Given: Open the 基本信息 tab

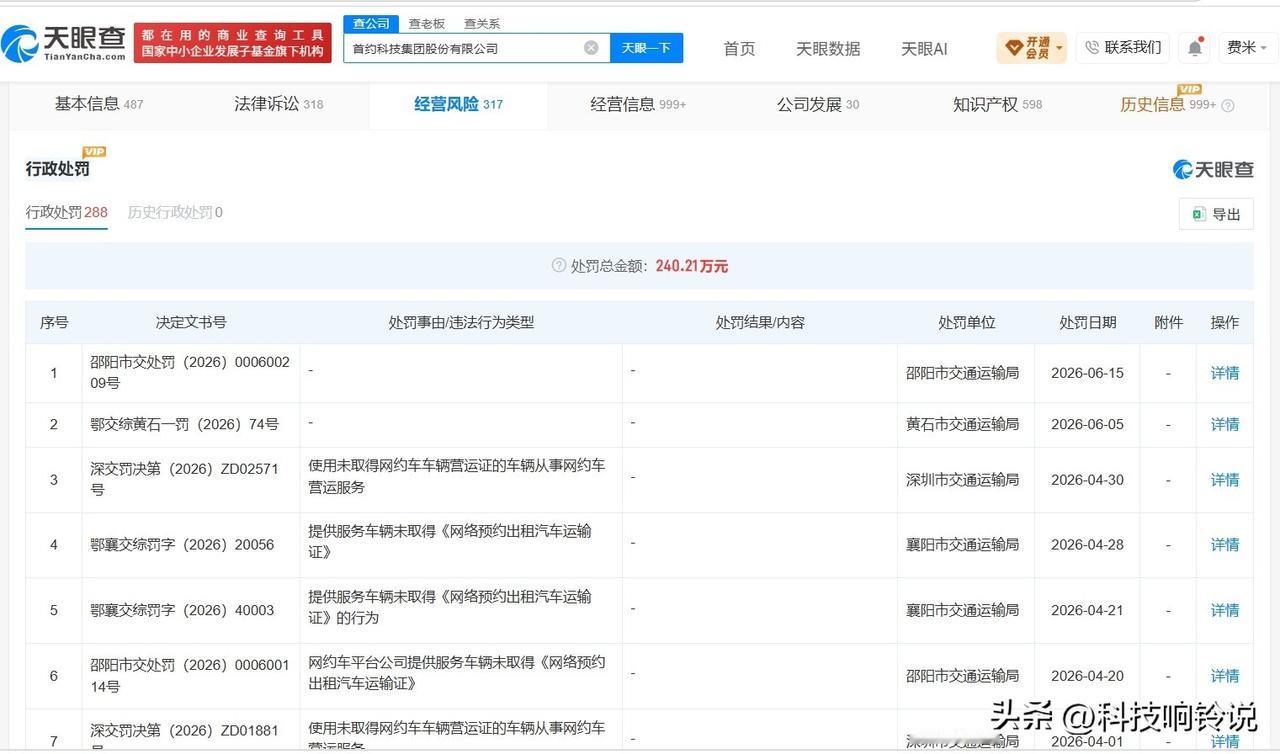Looking at the screenshot, I should 99,104.
